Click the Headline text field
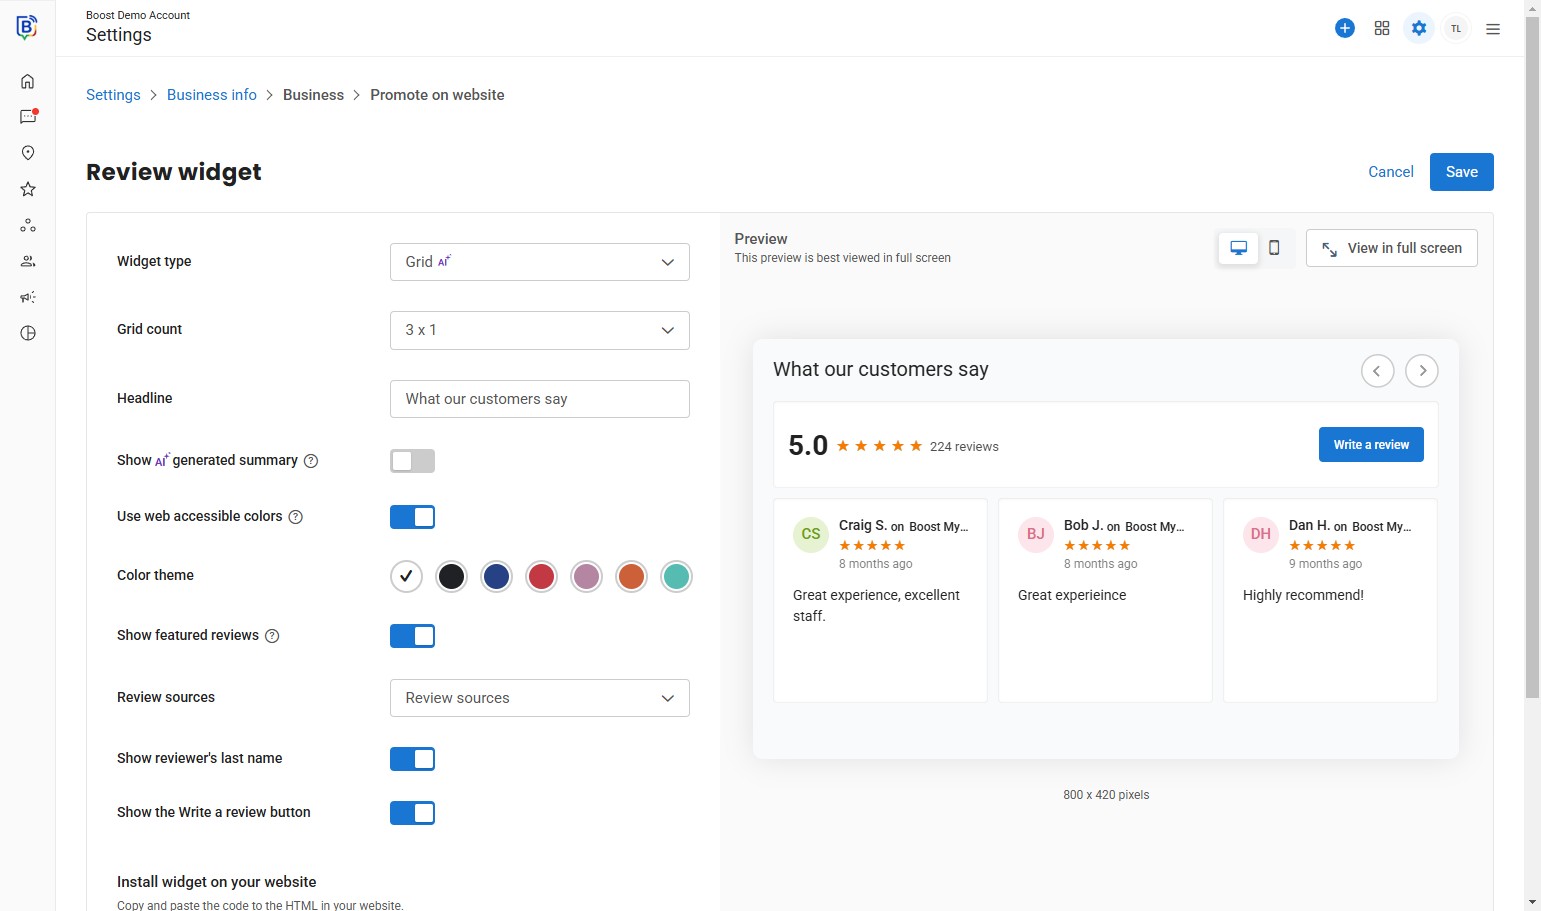Screen dimensions: 1541x911 point(539,399)
